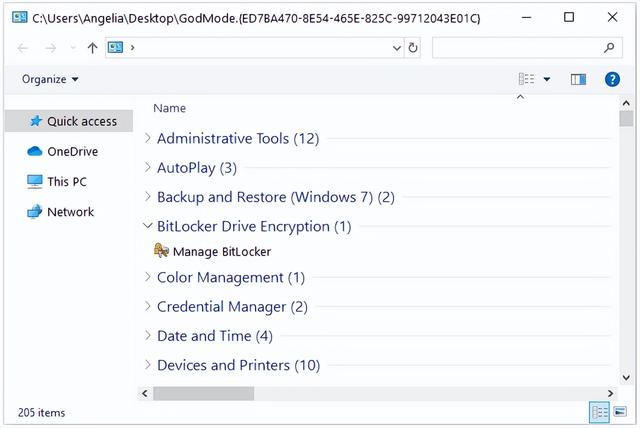Refresh the folder view
The height and width of the screenshot is (428, 640).
click(413, 48)
